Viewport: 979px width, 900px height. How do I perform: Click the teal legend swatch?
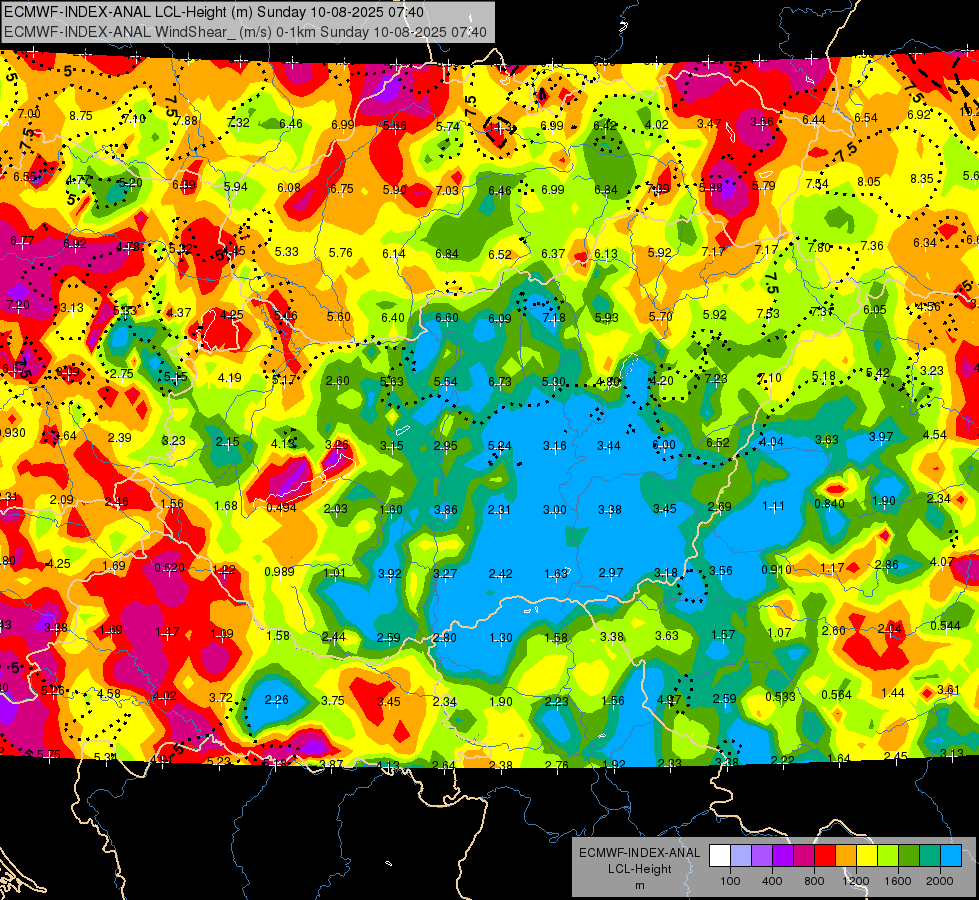point(929,856)
